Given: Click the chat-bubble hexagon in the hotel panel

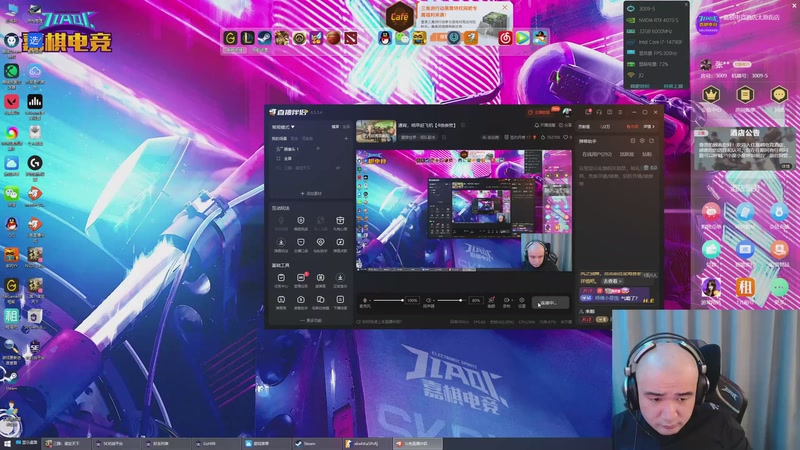Looking at the screenshot, I should pos(779,95).
